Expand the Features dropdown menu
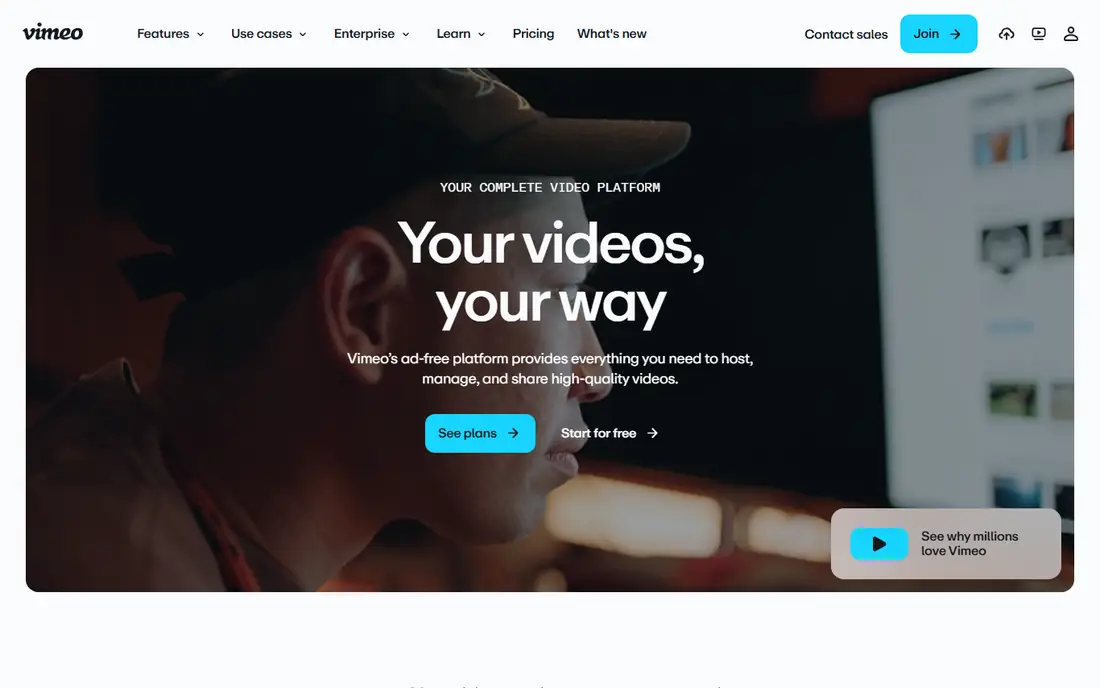This screenshot has height=688, width=1100. (x=170, y=34)
